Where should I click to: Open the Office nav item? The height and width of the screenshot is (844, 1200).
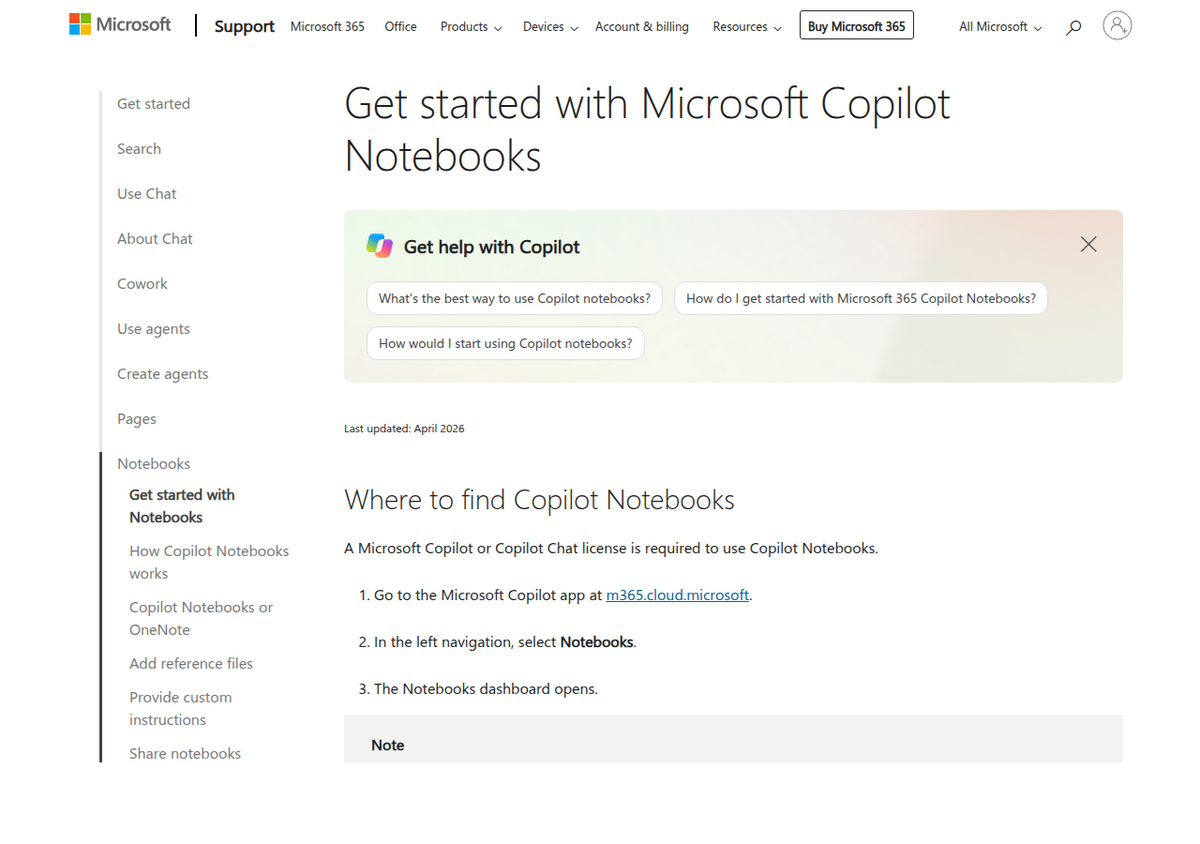pyautogui.click(x=400, y=27)
